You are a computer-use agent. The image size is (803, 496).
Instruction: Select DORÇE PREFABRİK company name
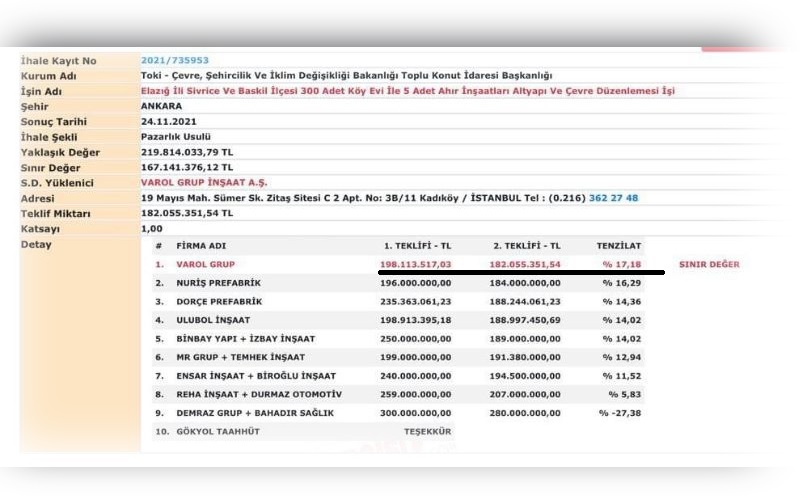(219, 301)
